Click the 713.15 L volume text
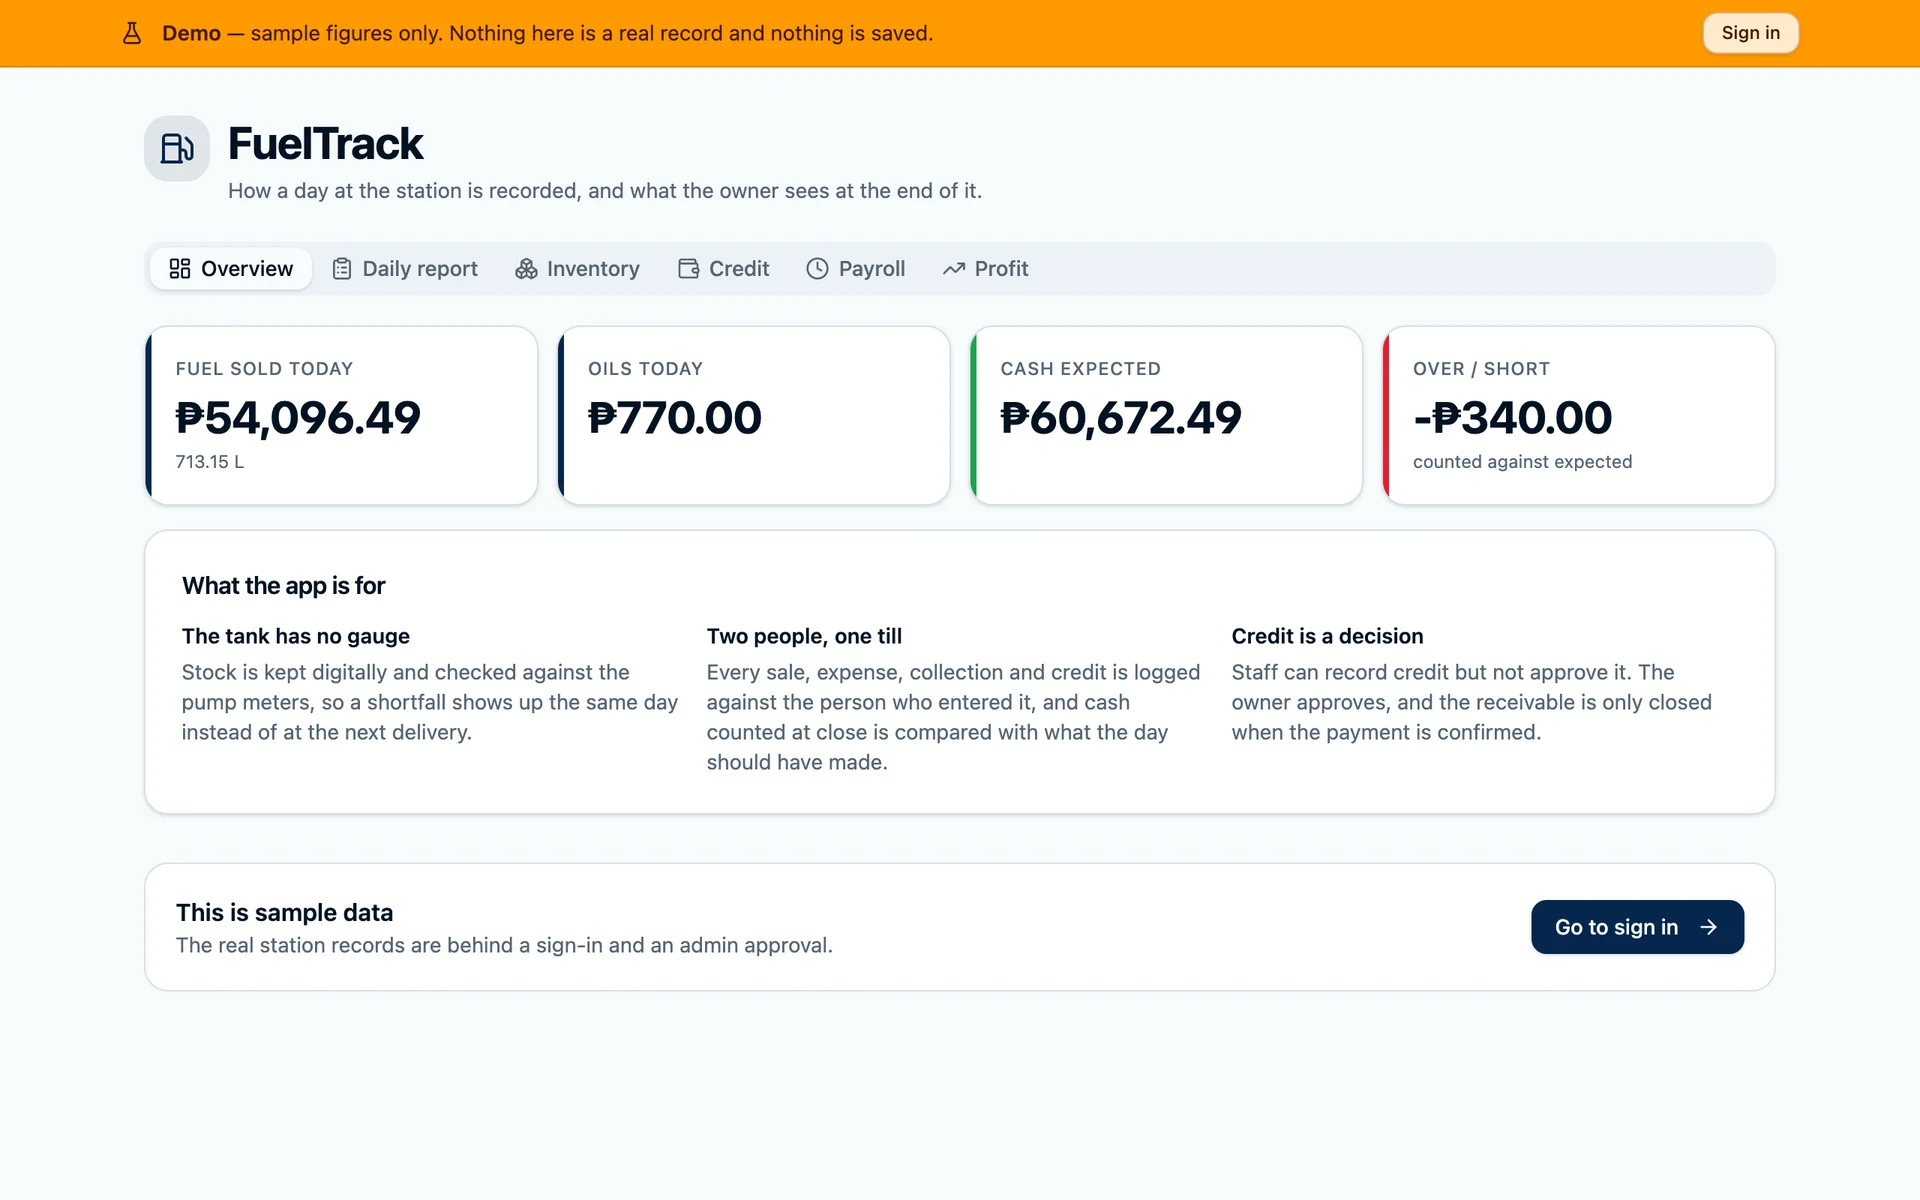Screen dimensions: 1920x1200 point(210,462)
